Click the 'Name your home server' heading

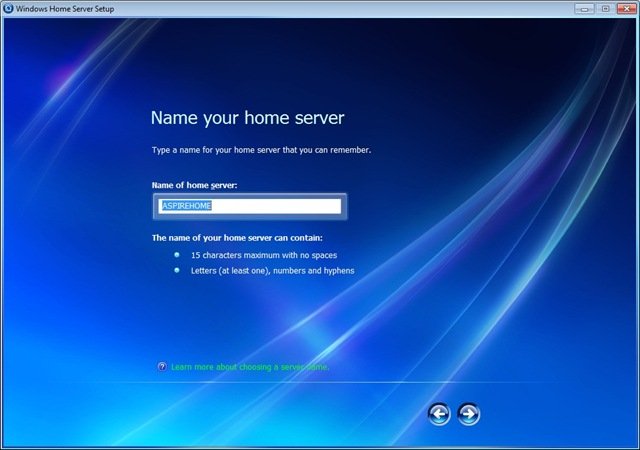pyautogui.click(x=247, y=118)
